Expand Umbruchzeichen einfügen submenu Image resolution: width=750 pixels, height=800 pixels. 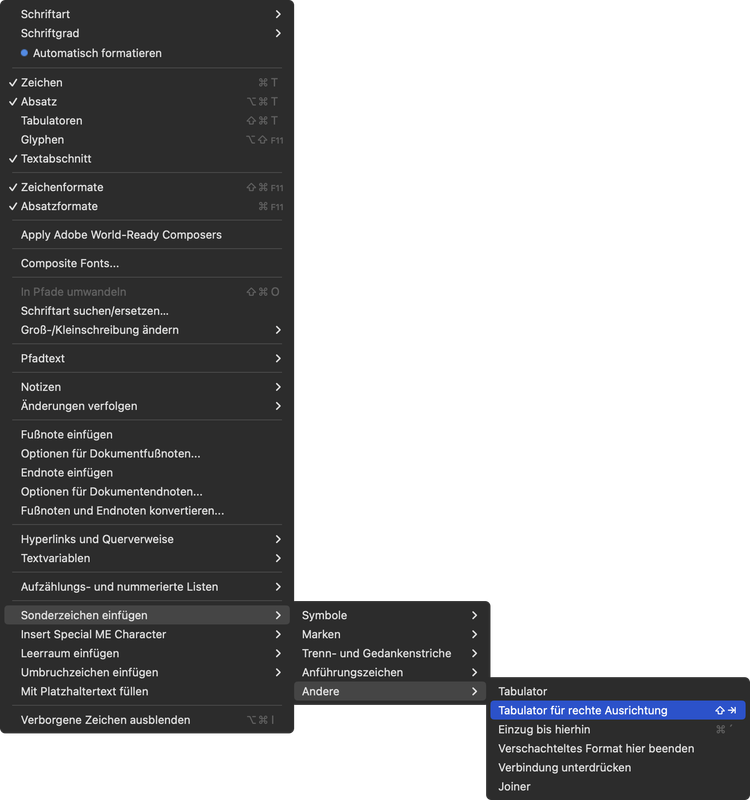[x=147, y=672]
